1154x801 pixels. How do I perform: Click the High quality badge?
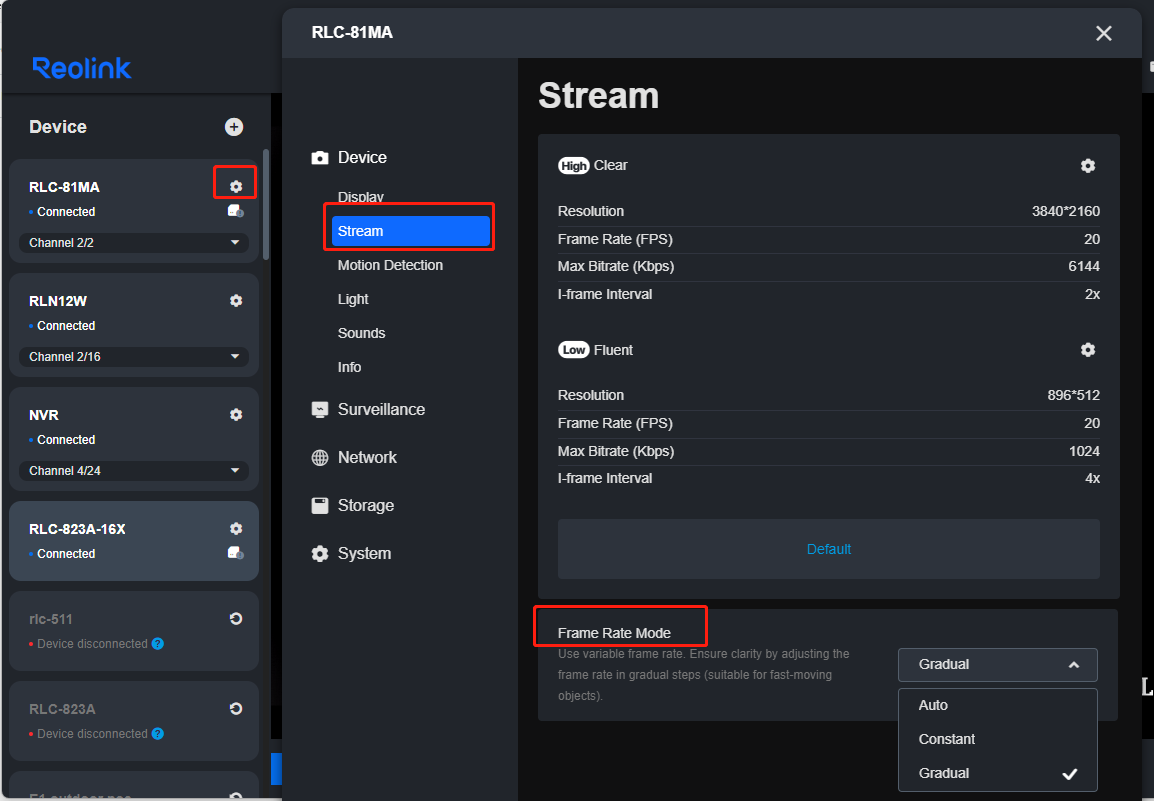click(573, 166)
